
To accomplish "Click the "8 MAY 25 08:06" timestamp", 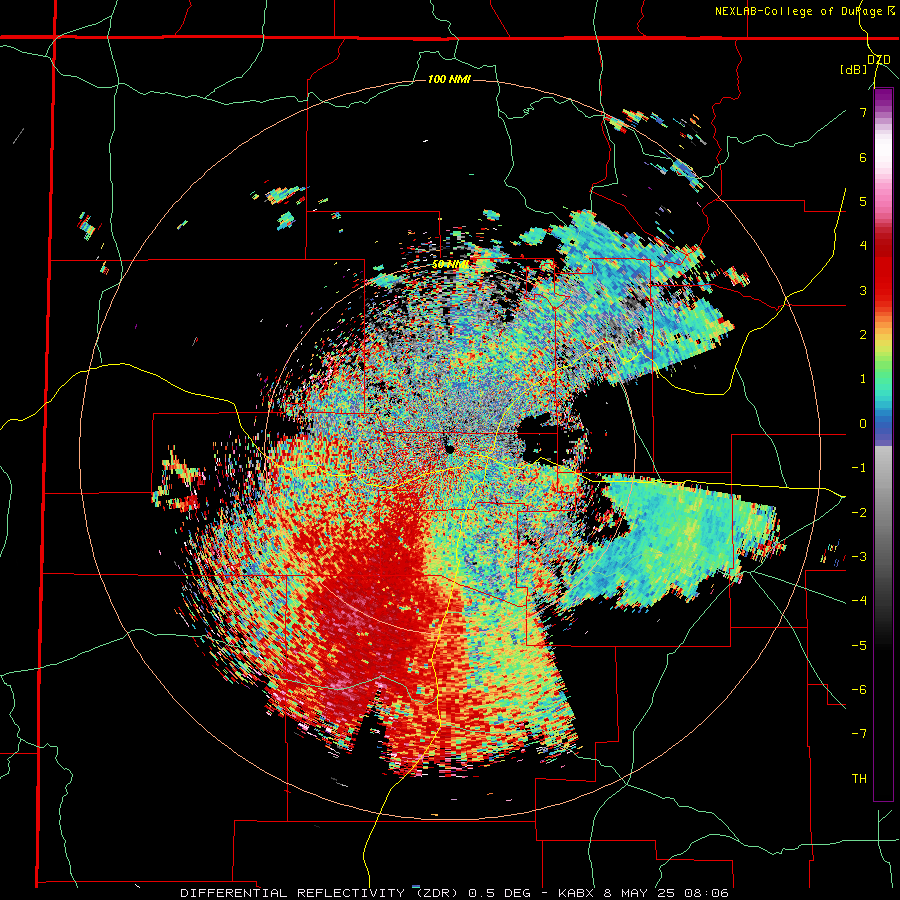I will tap(664, 893).
